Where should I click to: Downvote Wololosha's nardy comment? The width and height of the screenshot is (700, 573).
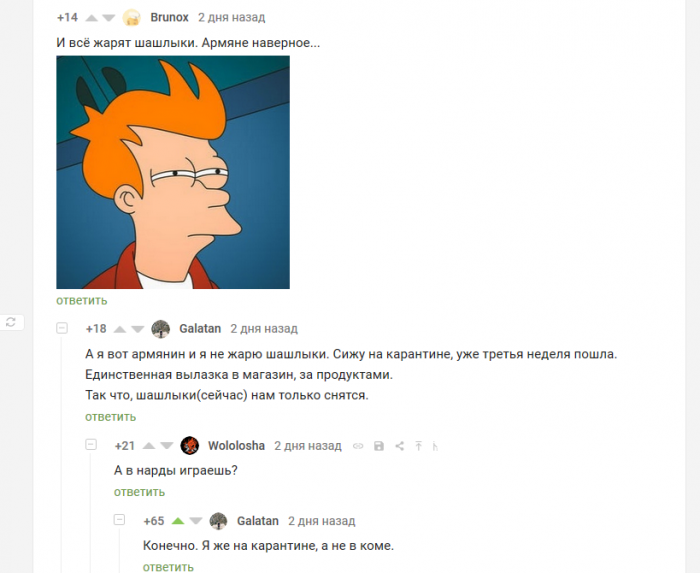click(x=167, y=446)
